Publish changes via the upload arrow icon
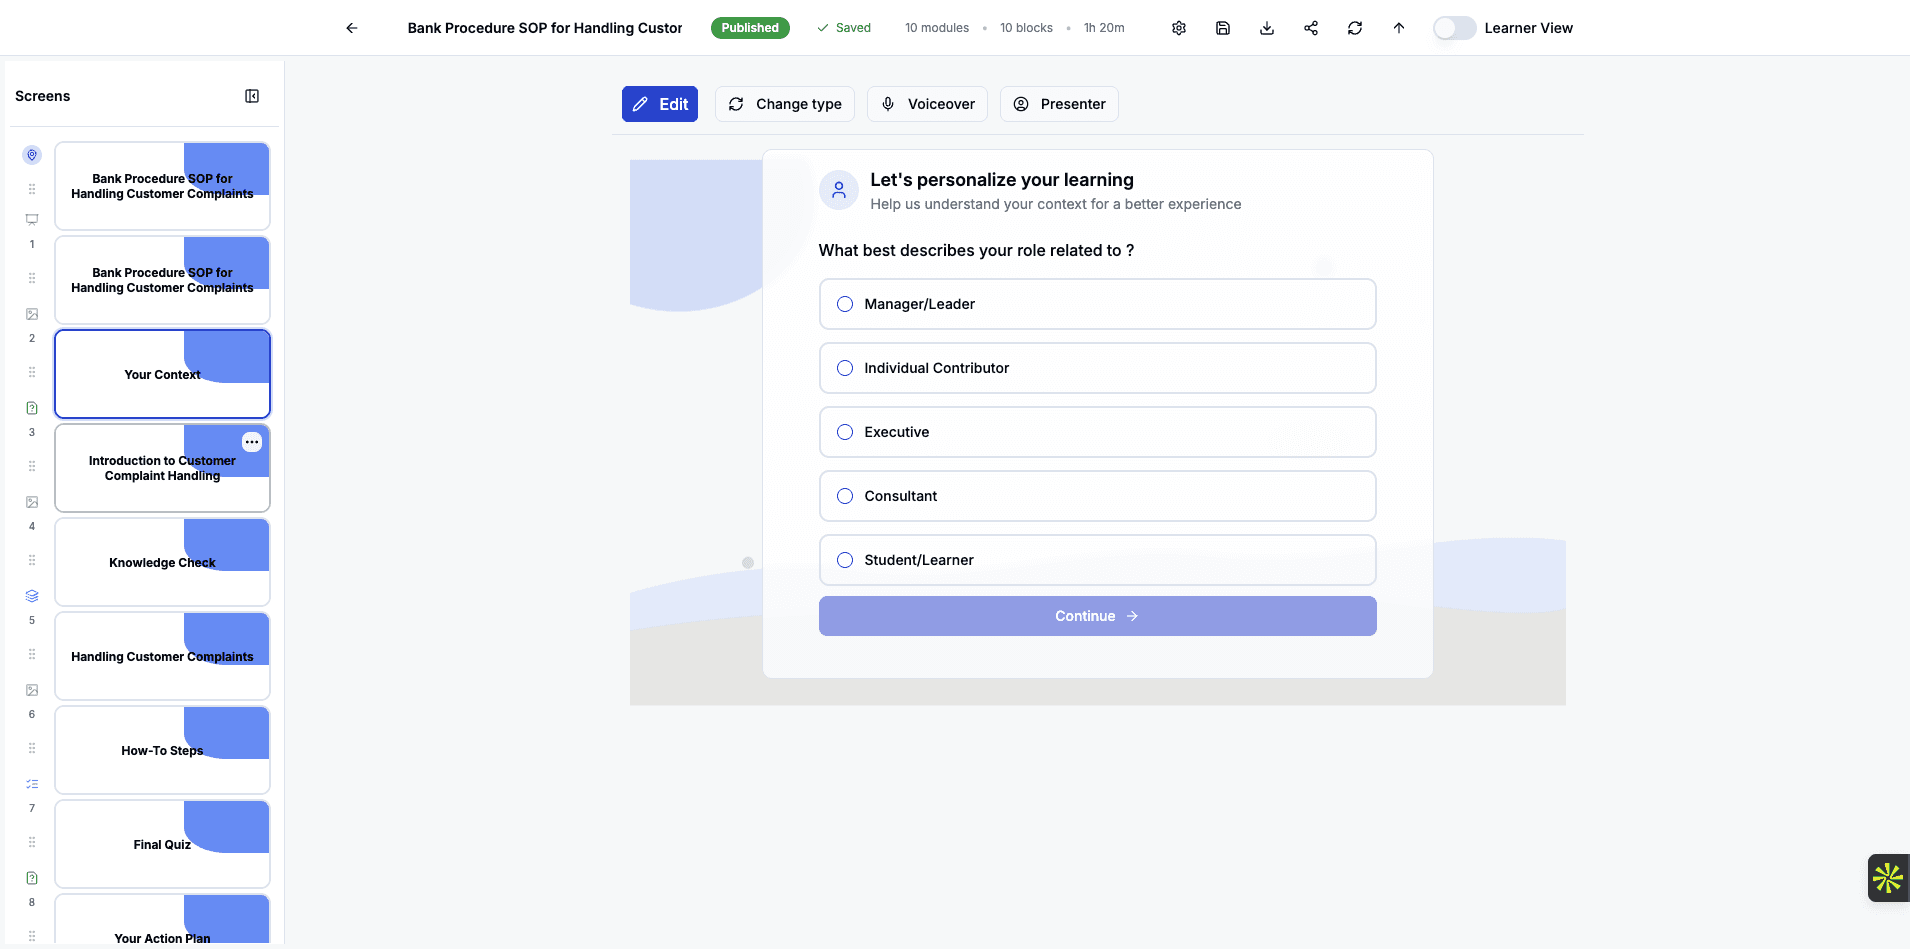1910x949 pixels. (1398, 27)
